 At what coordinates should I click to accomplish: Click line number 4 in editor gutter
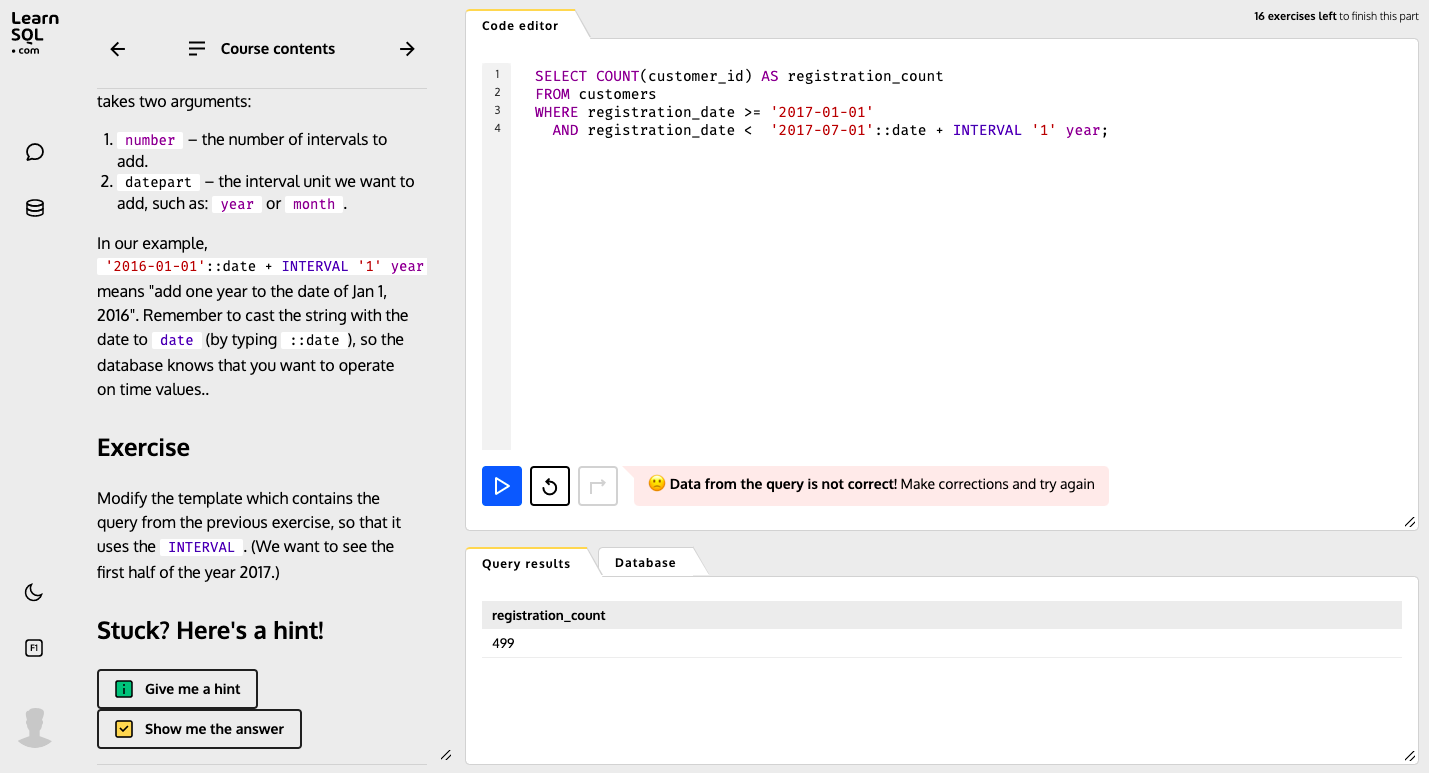(497, 129)
